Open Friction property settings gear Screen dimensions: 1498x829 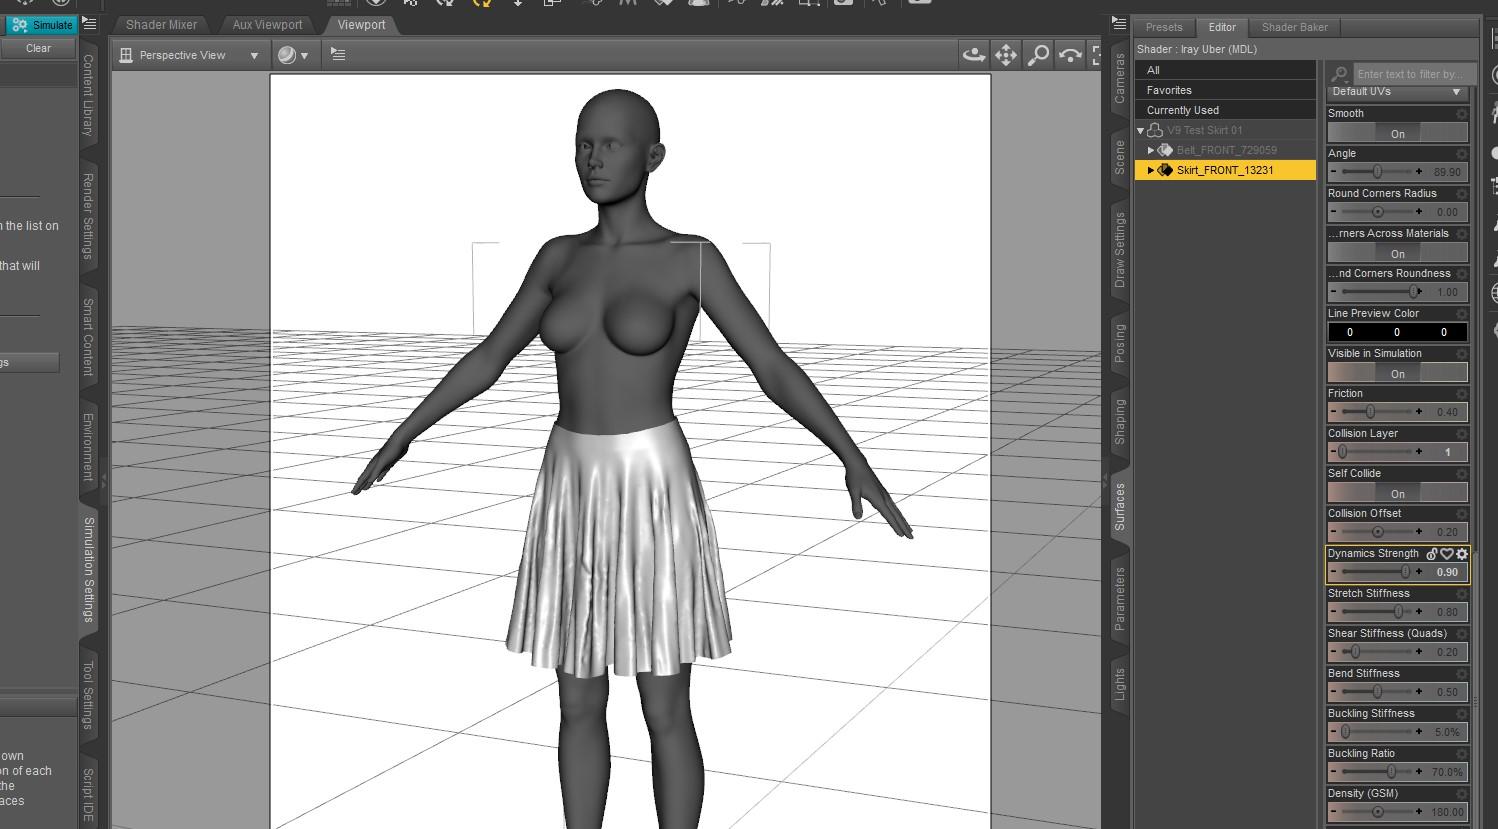(1462, 394)
